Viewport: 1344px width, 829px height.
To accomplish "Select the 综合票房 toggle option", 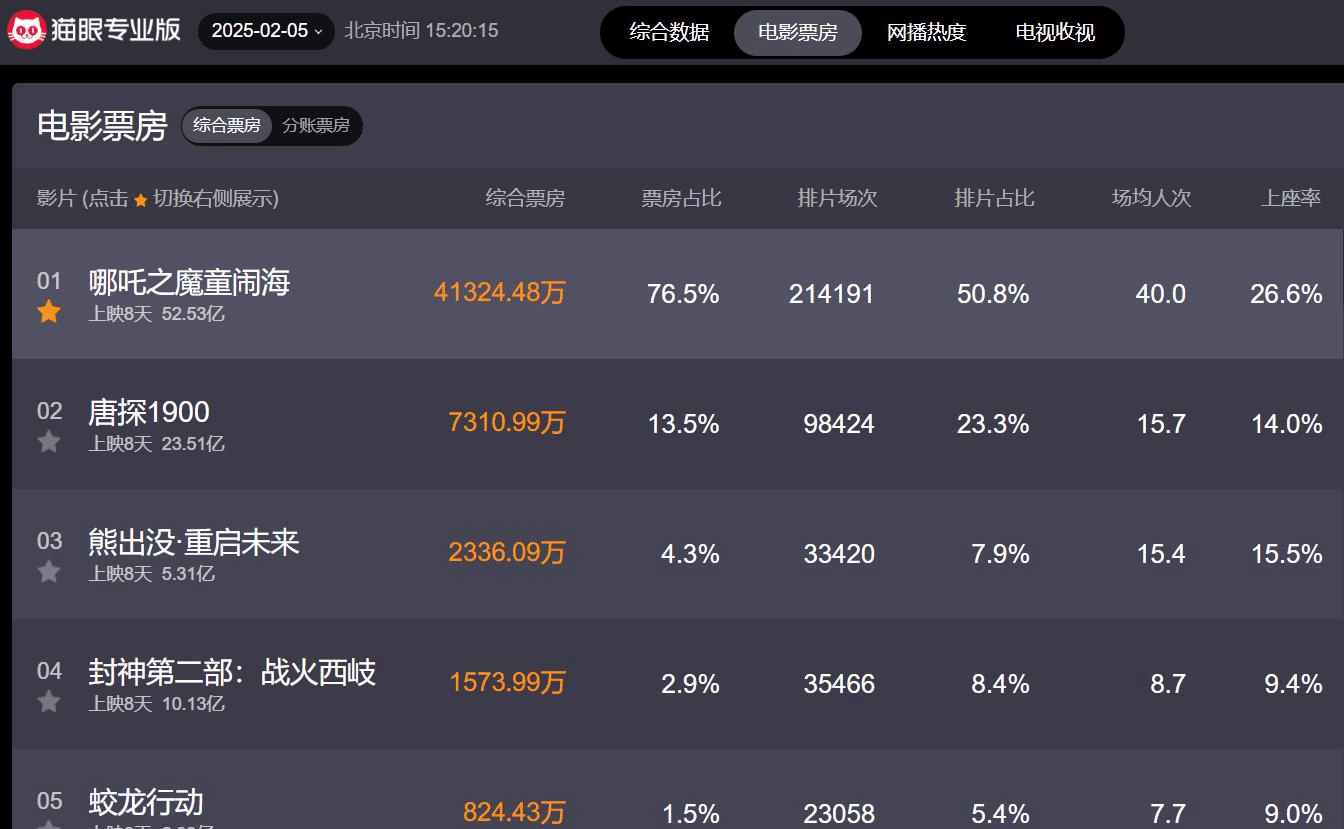I will [227, 126].
